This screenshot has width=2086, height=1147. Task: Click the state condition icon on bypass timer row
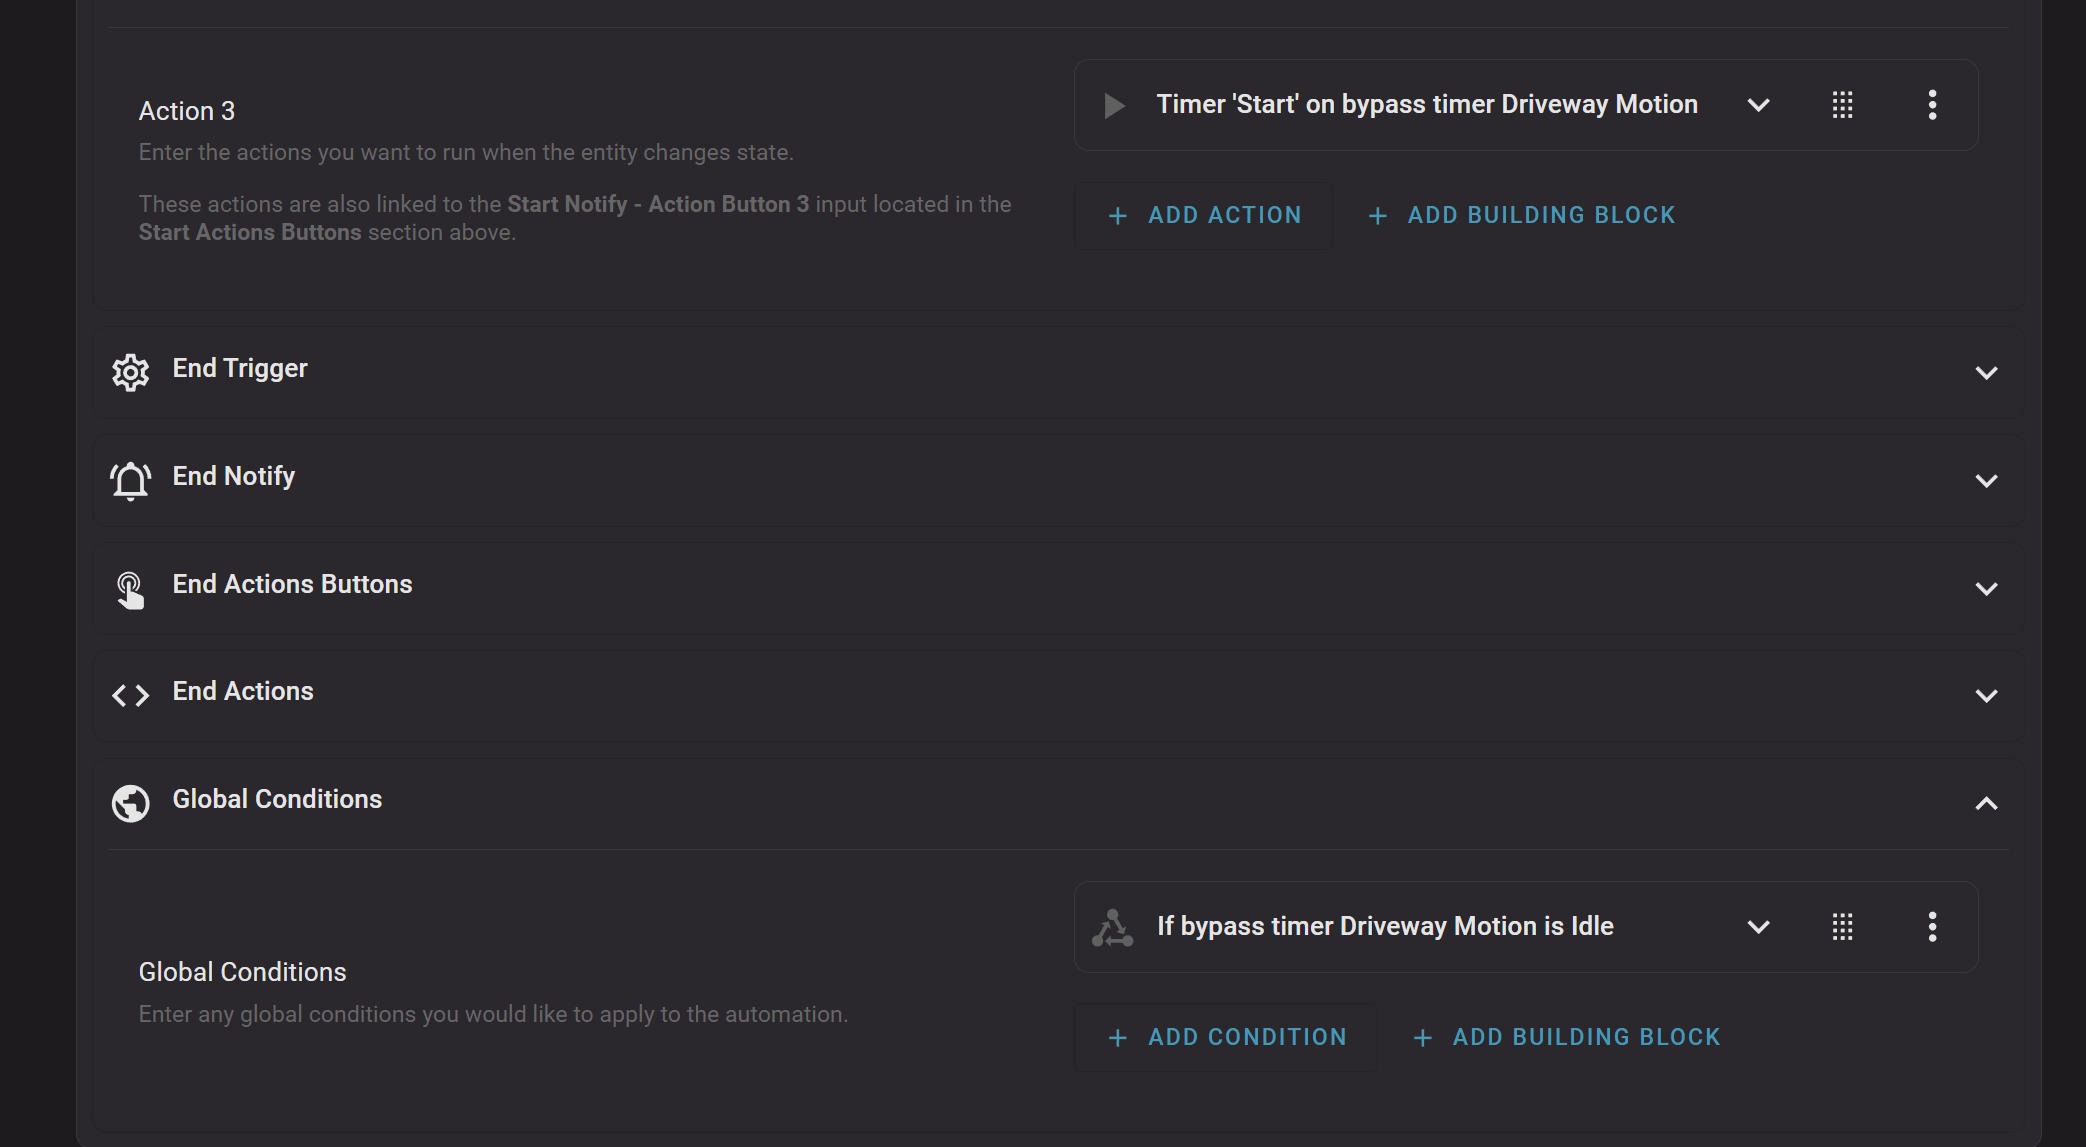1112,927
